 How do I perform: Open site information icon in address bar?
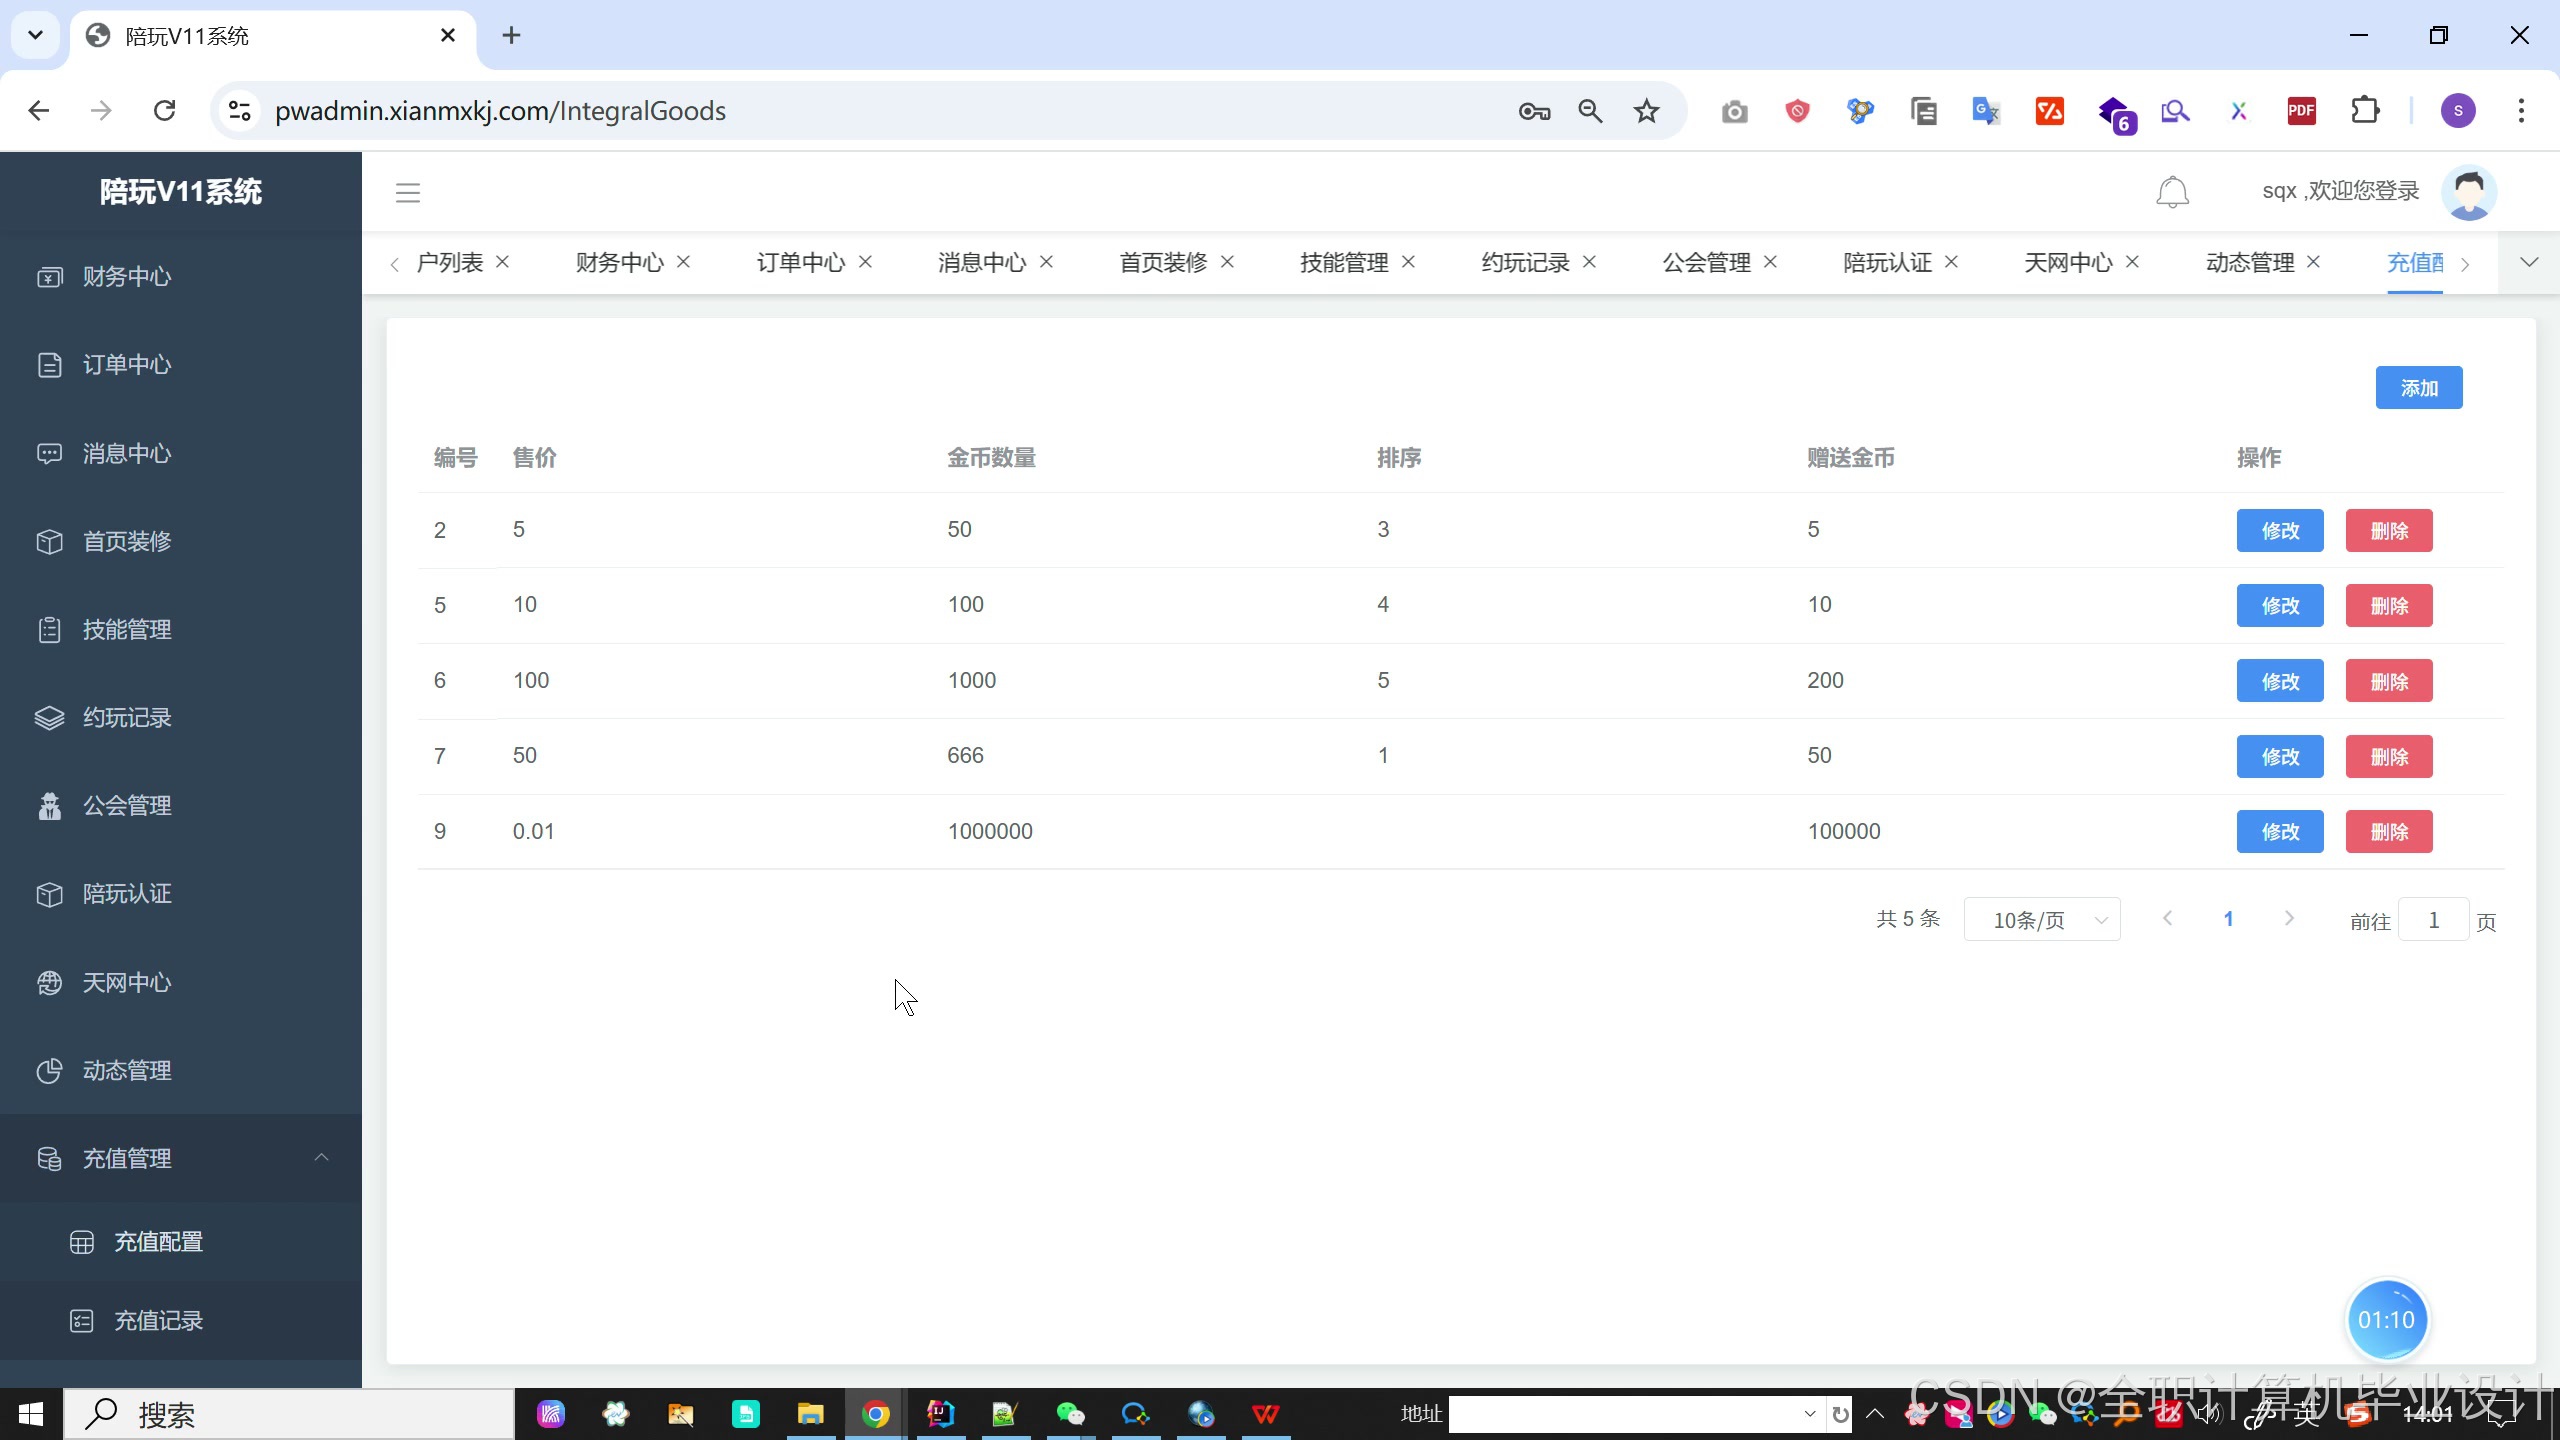coord(239,111)
